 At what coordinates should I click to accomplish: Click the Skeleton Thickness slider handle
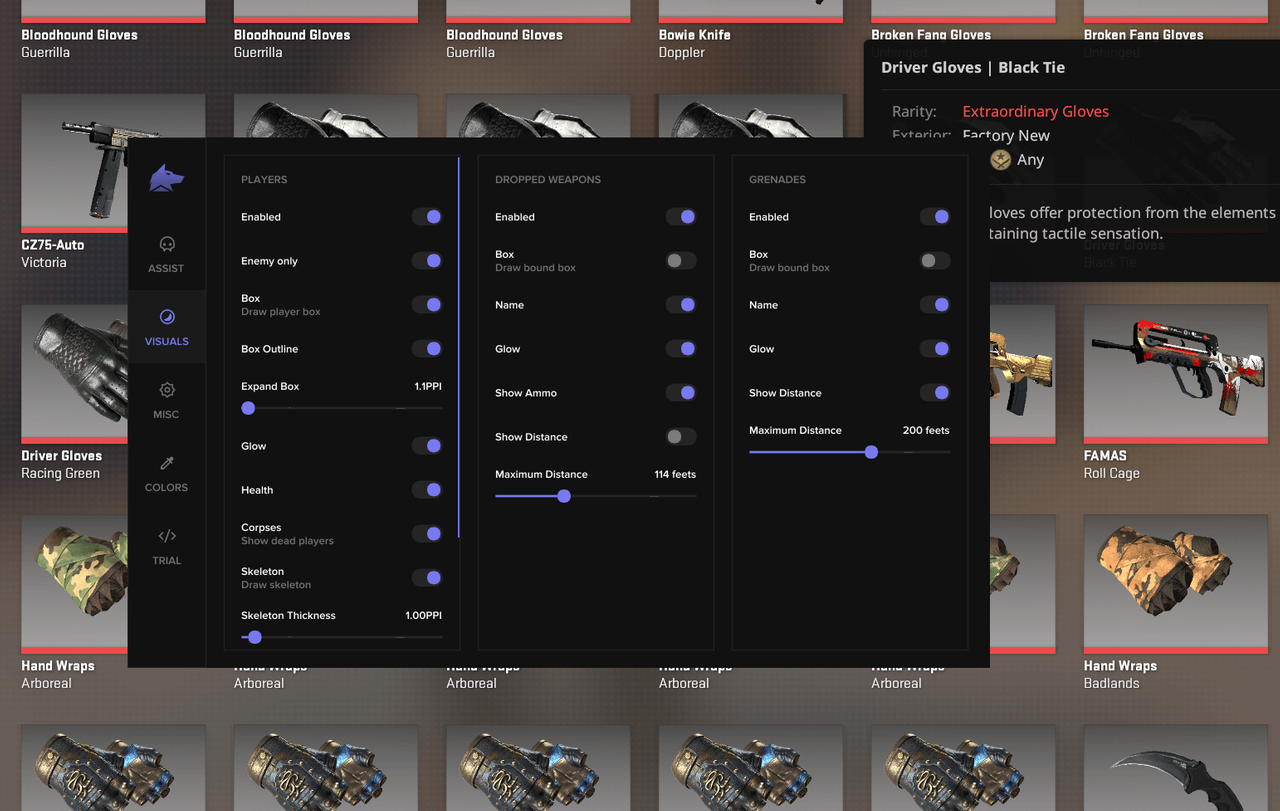pyautogui.click(x=253, y=637)
